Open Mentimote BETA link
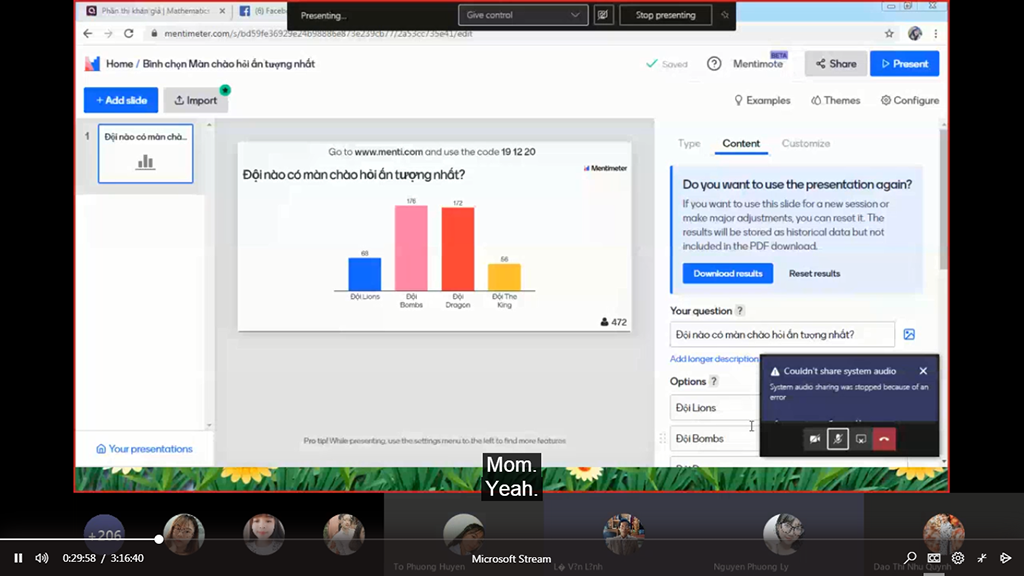Screen dimensions: 1024x576 [760, 63]
